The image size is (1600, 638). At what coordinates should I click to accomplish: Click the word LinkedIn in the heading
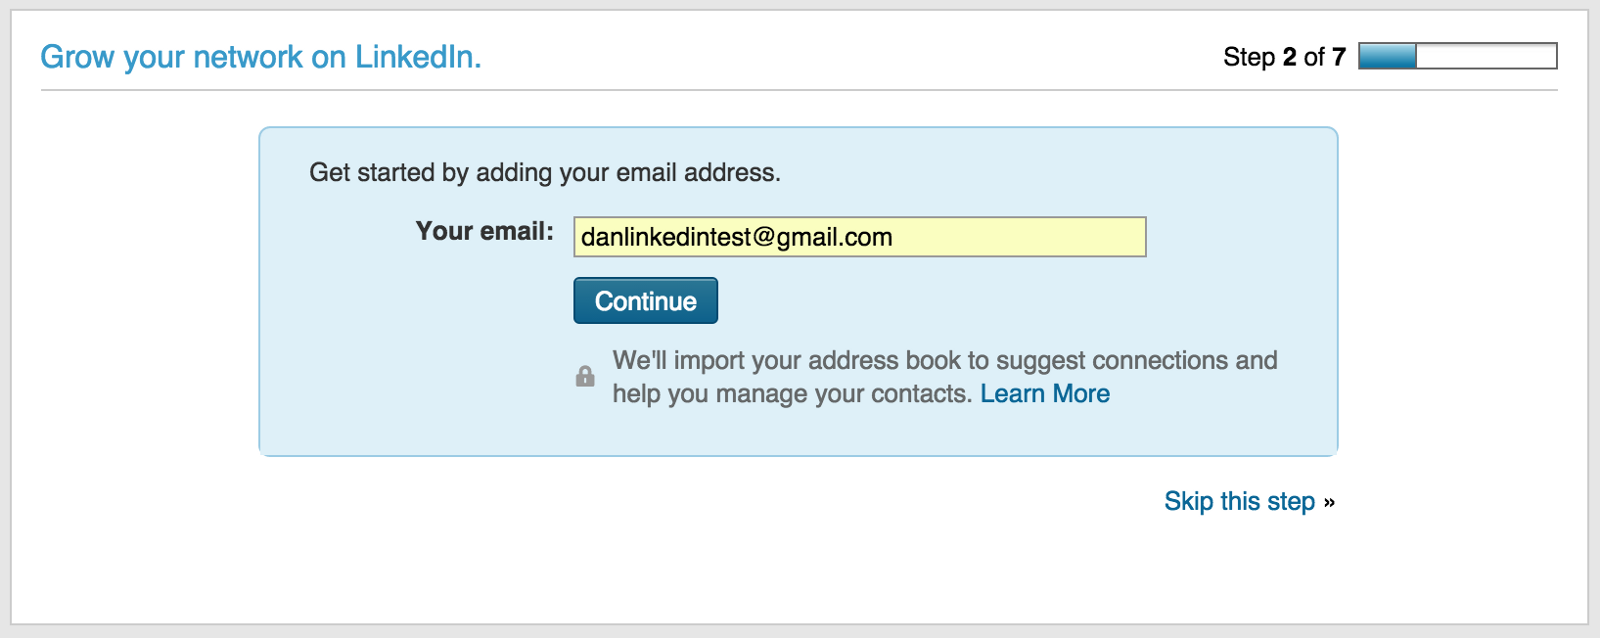pyautogui.click(x=416, y=57)
